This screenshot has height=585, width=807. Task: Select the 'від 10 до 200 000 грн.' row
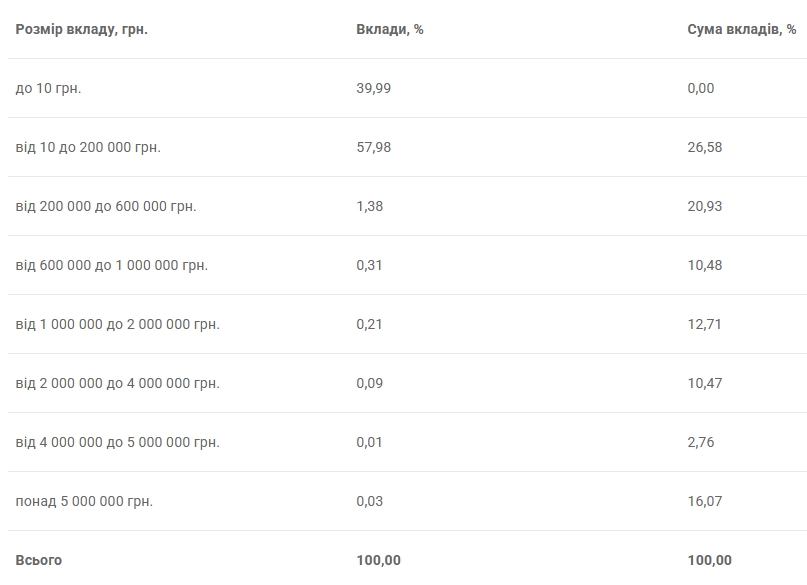[x=88, y=147]
